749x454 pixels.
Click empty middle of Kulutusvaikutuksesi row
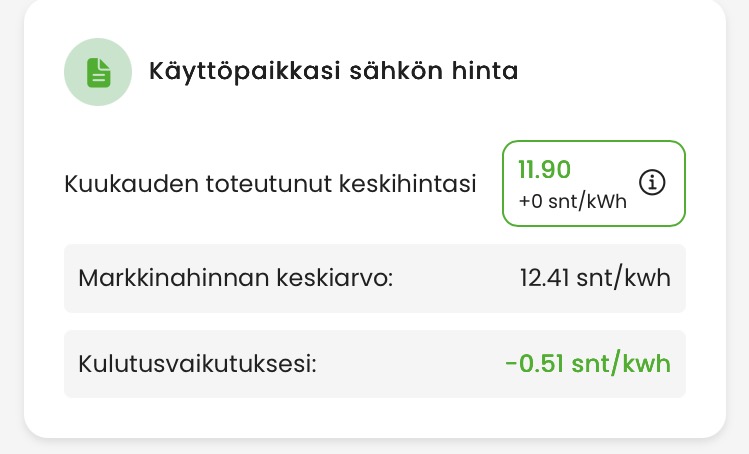coord(410,362)
